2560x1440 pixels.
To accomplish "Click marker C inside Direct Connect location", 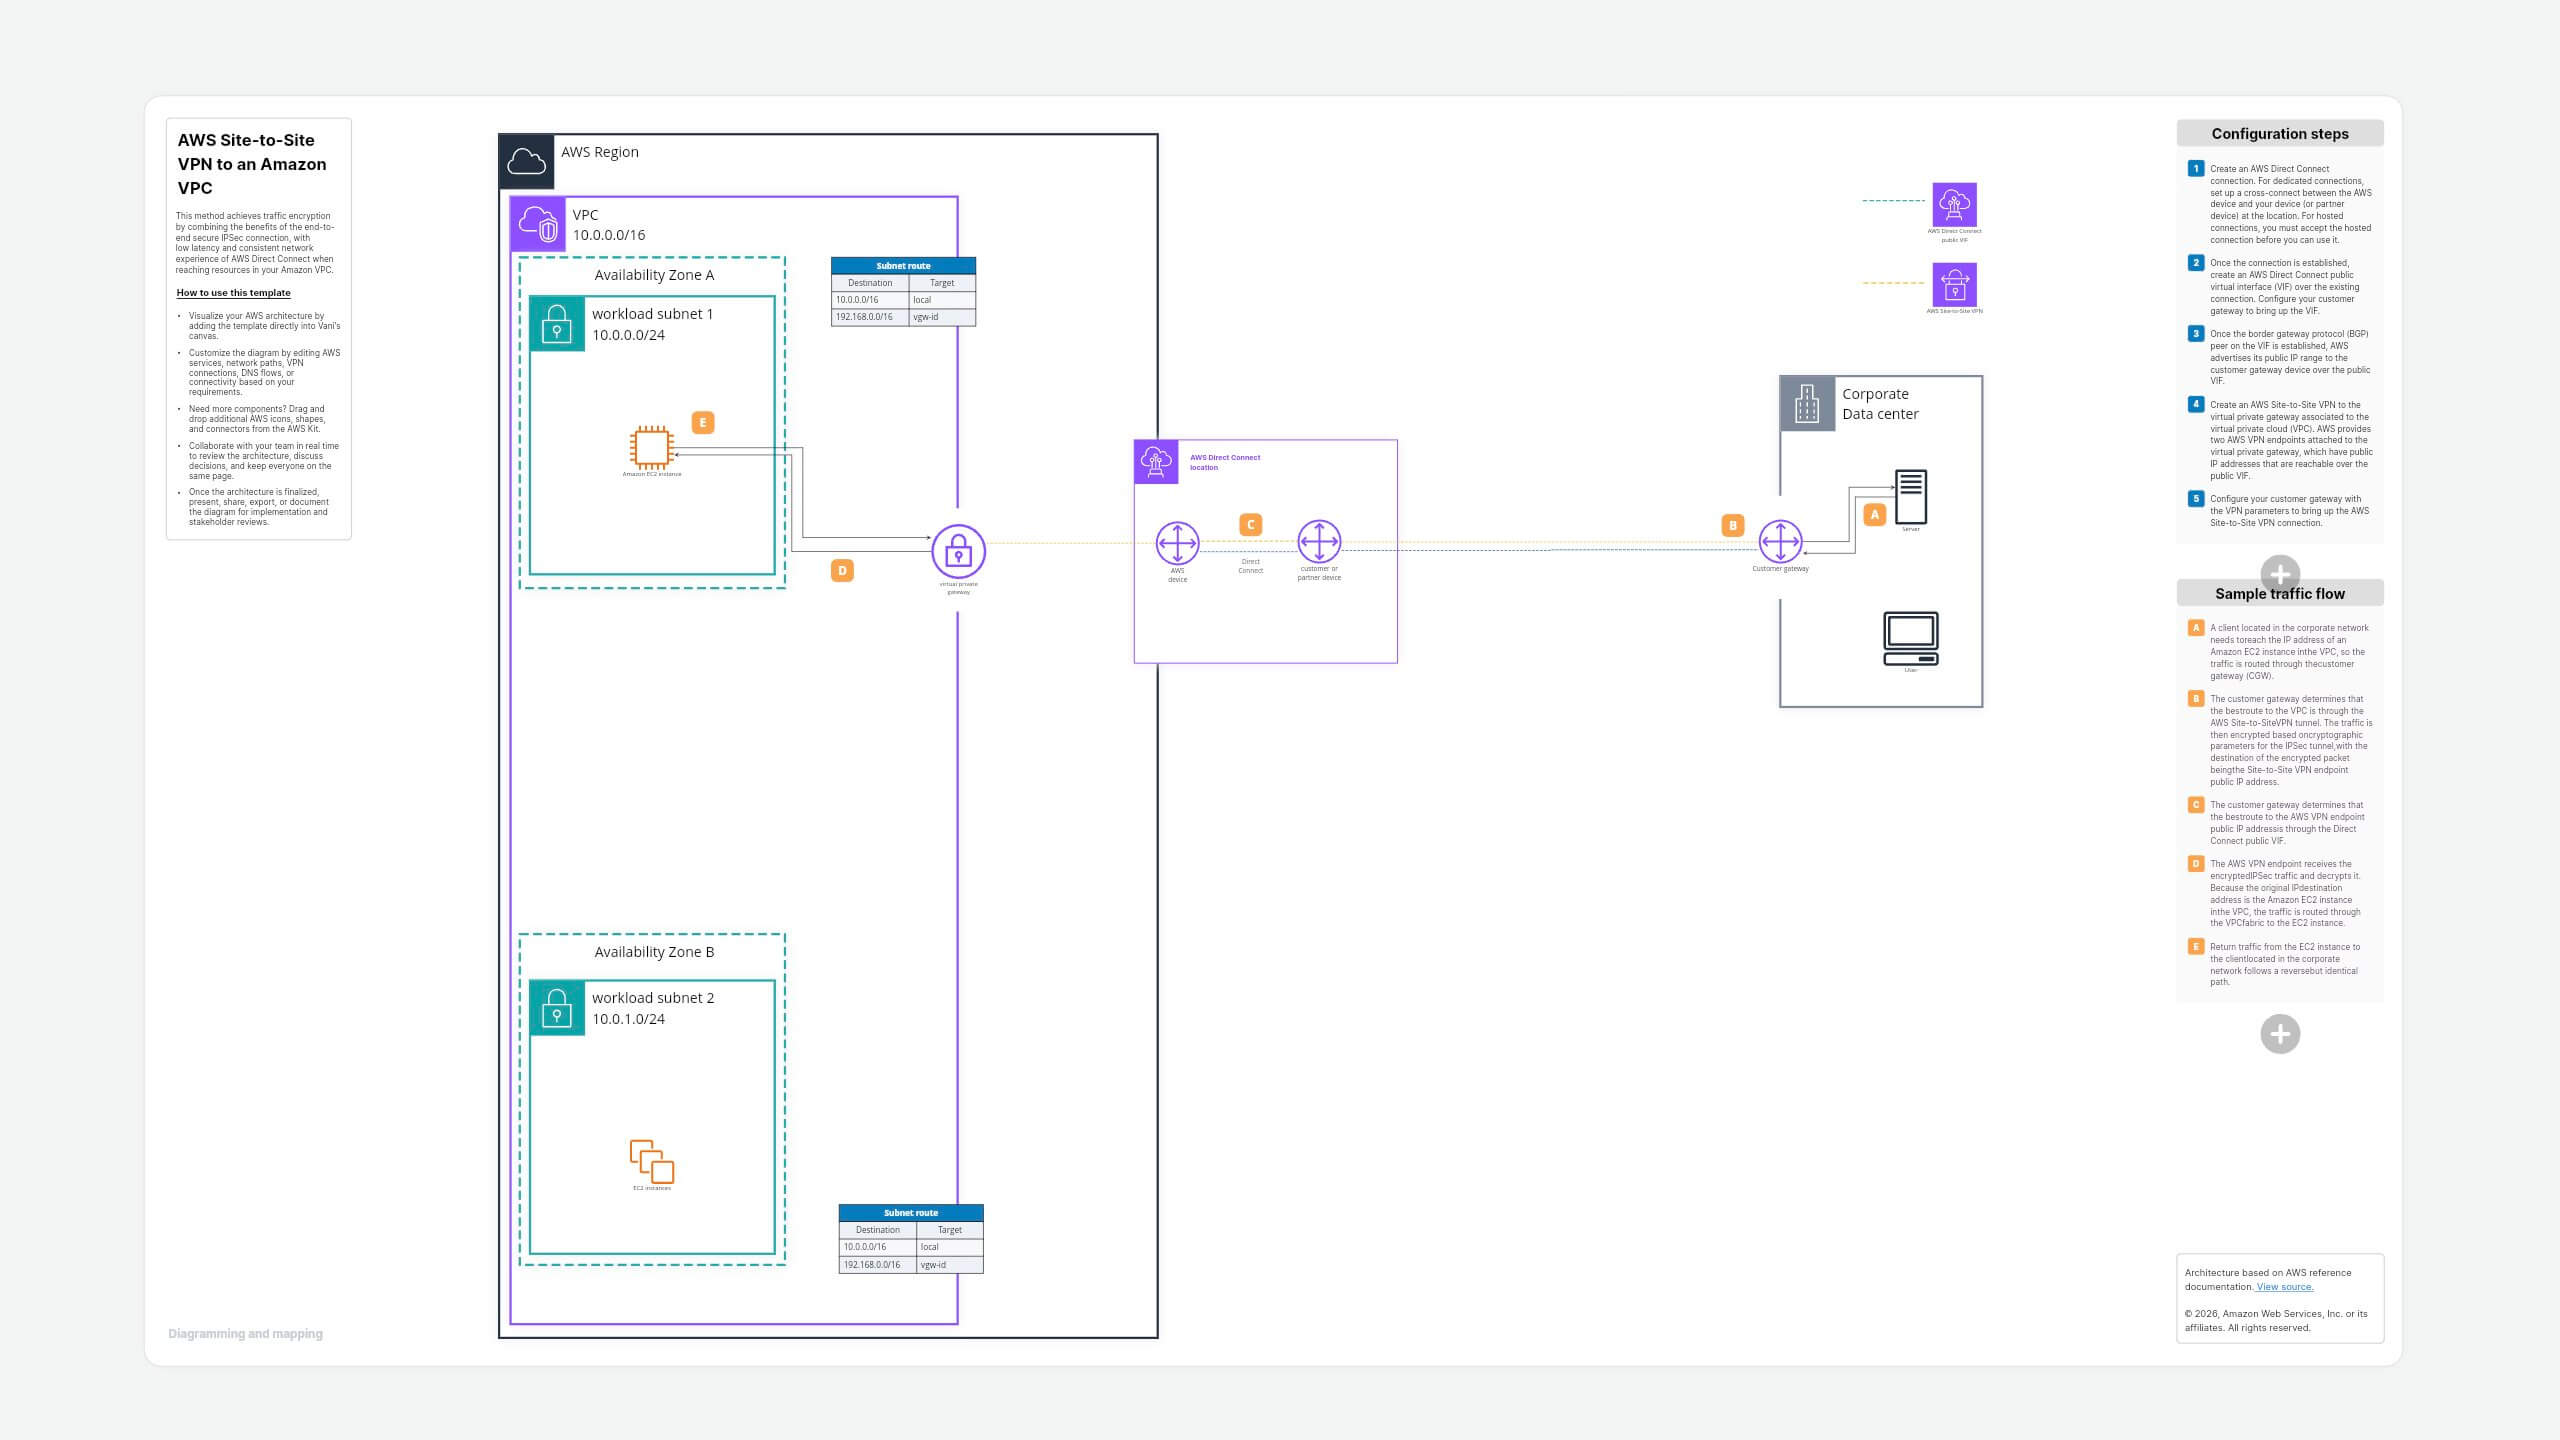I will [x=1250, y=525].
